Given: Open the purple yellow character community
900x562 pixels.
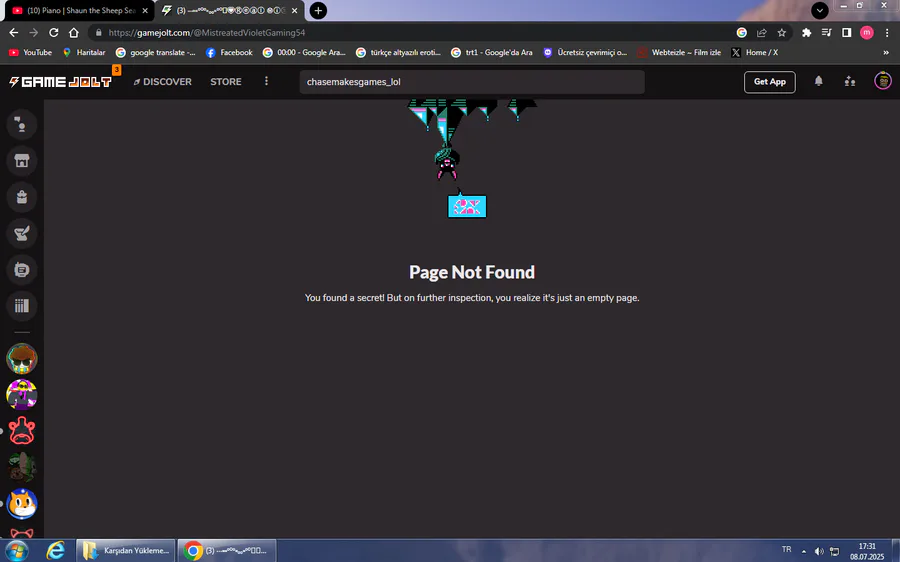Looking at the screenshot, I should coord(22,394).
